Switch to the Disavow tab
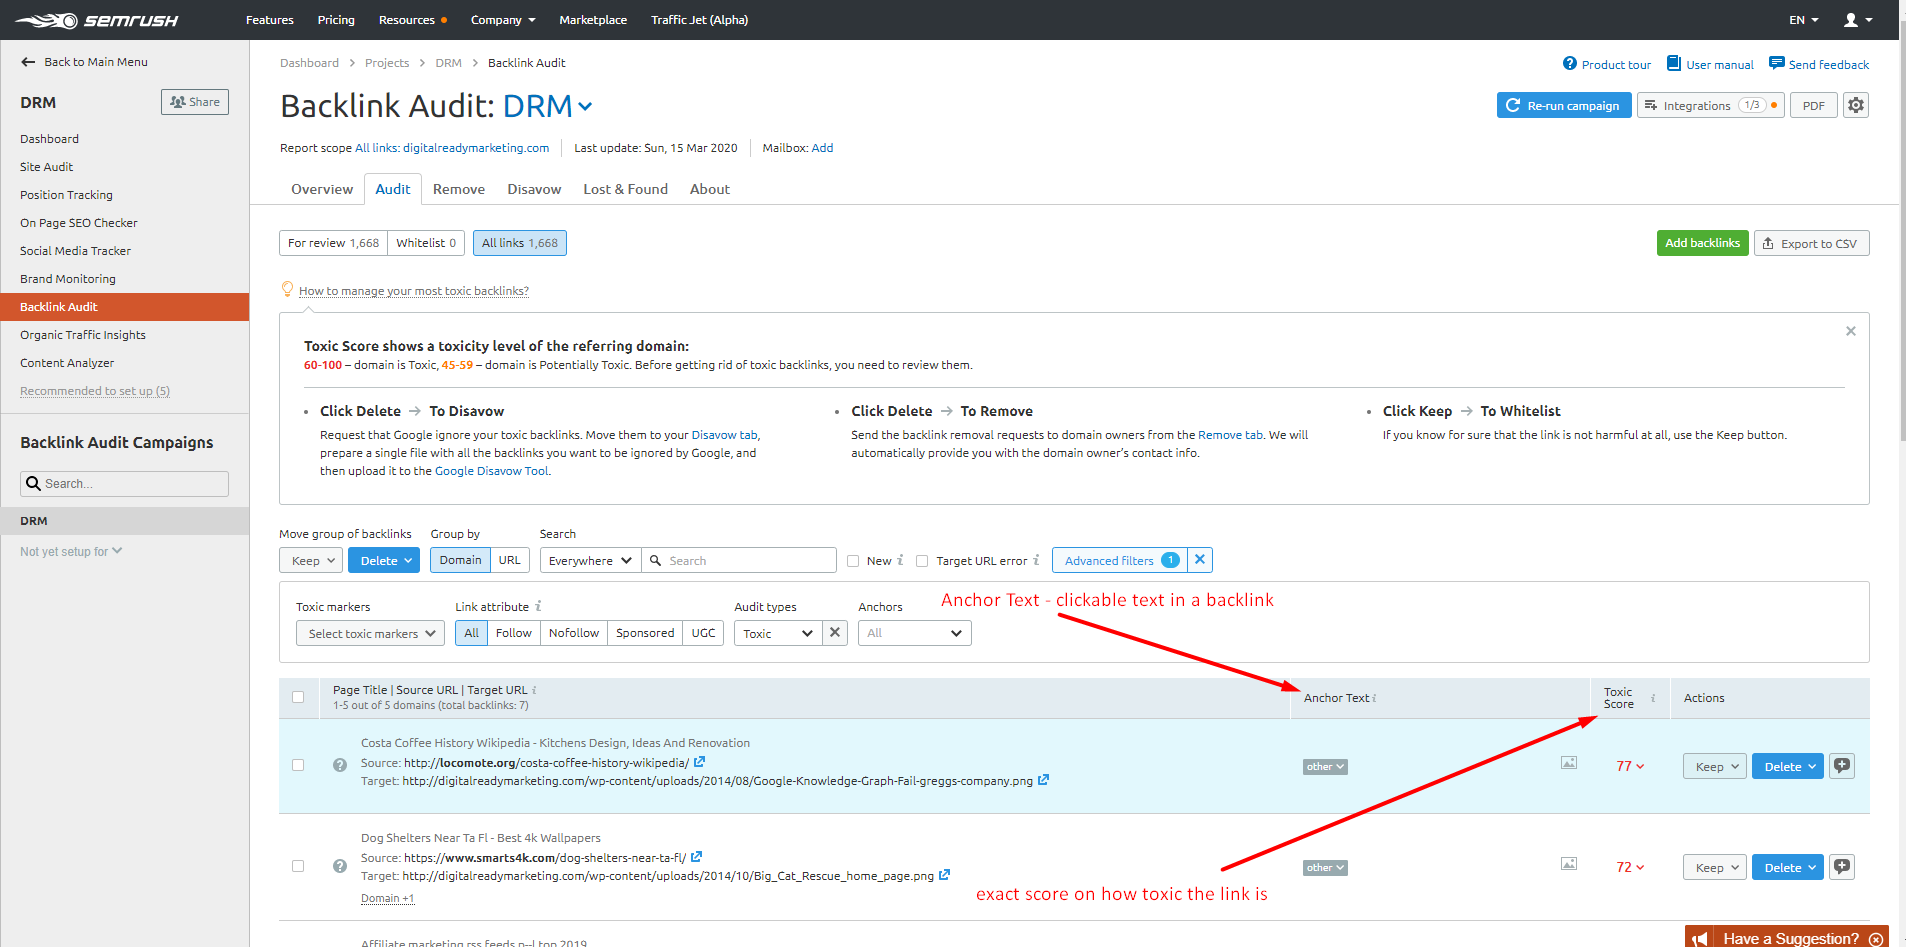This screenshot has width=1906, height=947. 534,189
